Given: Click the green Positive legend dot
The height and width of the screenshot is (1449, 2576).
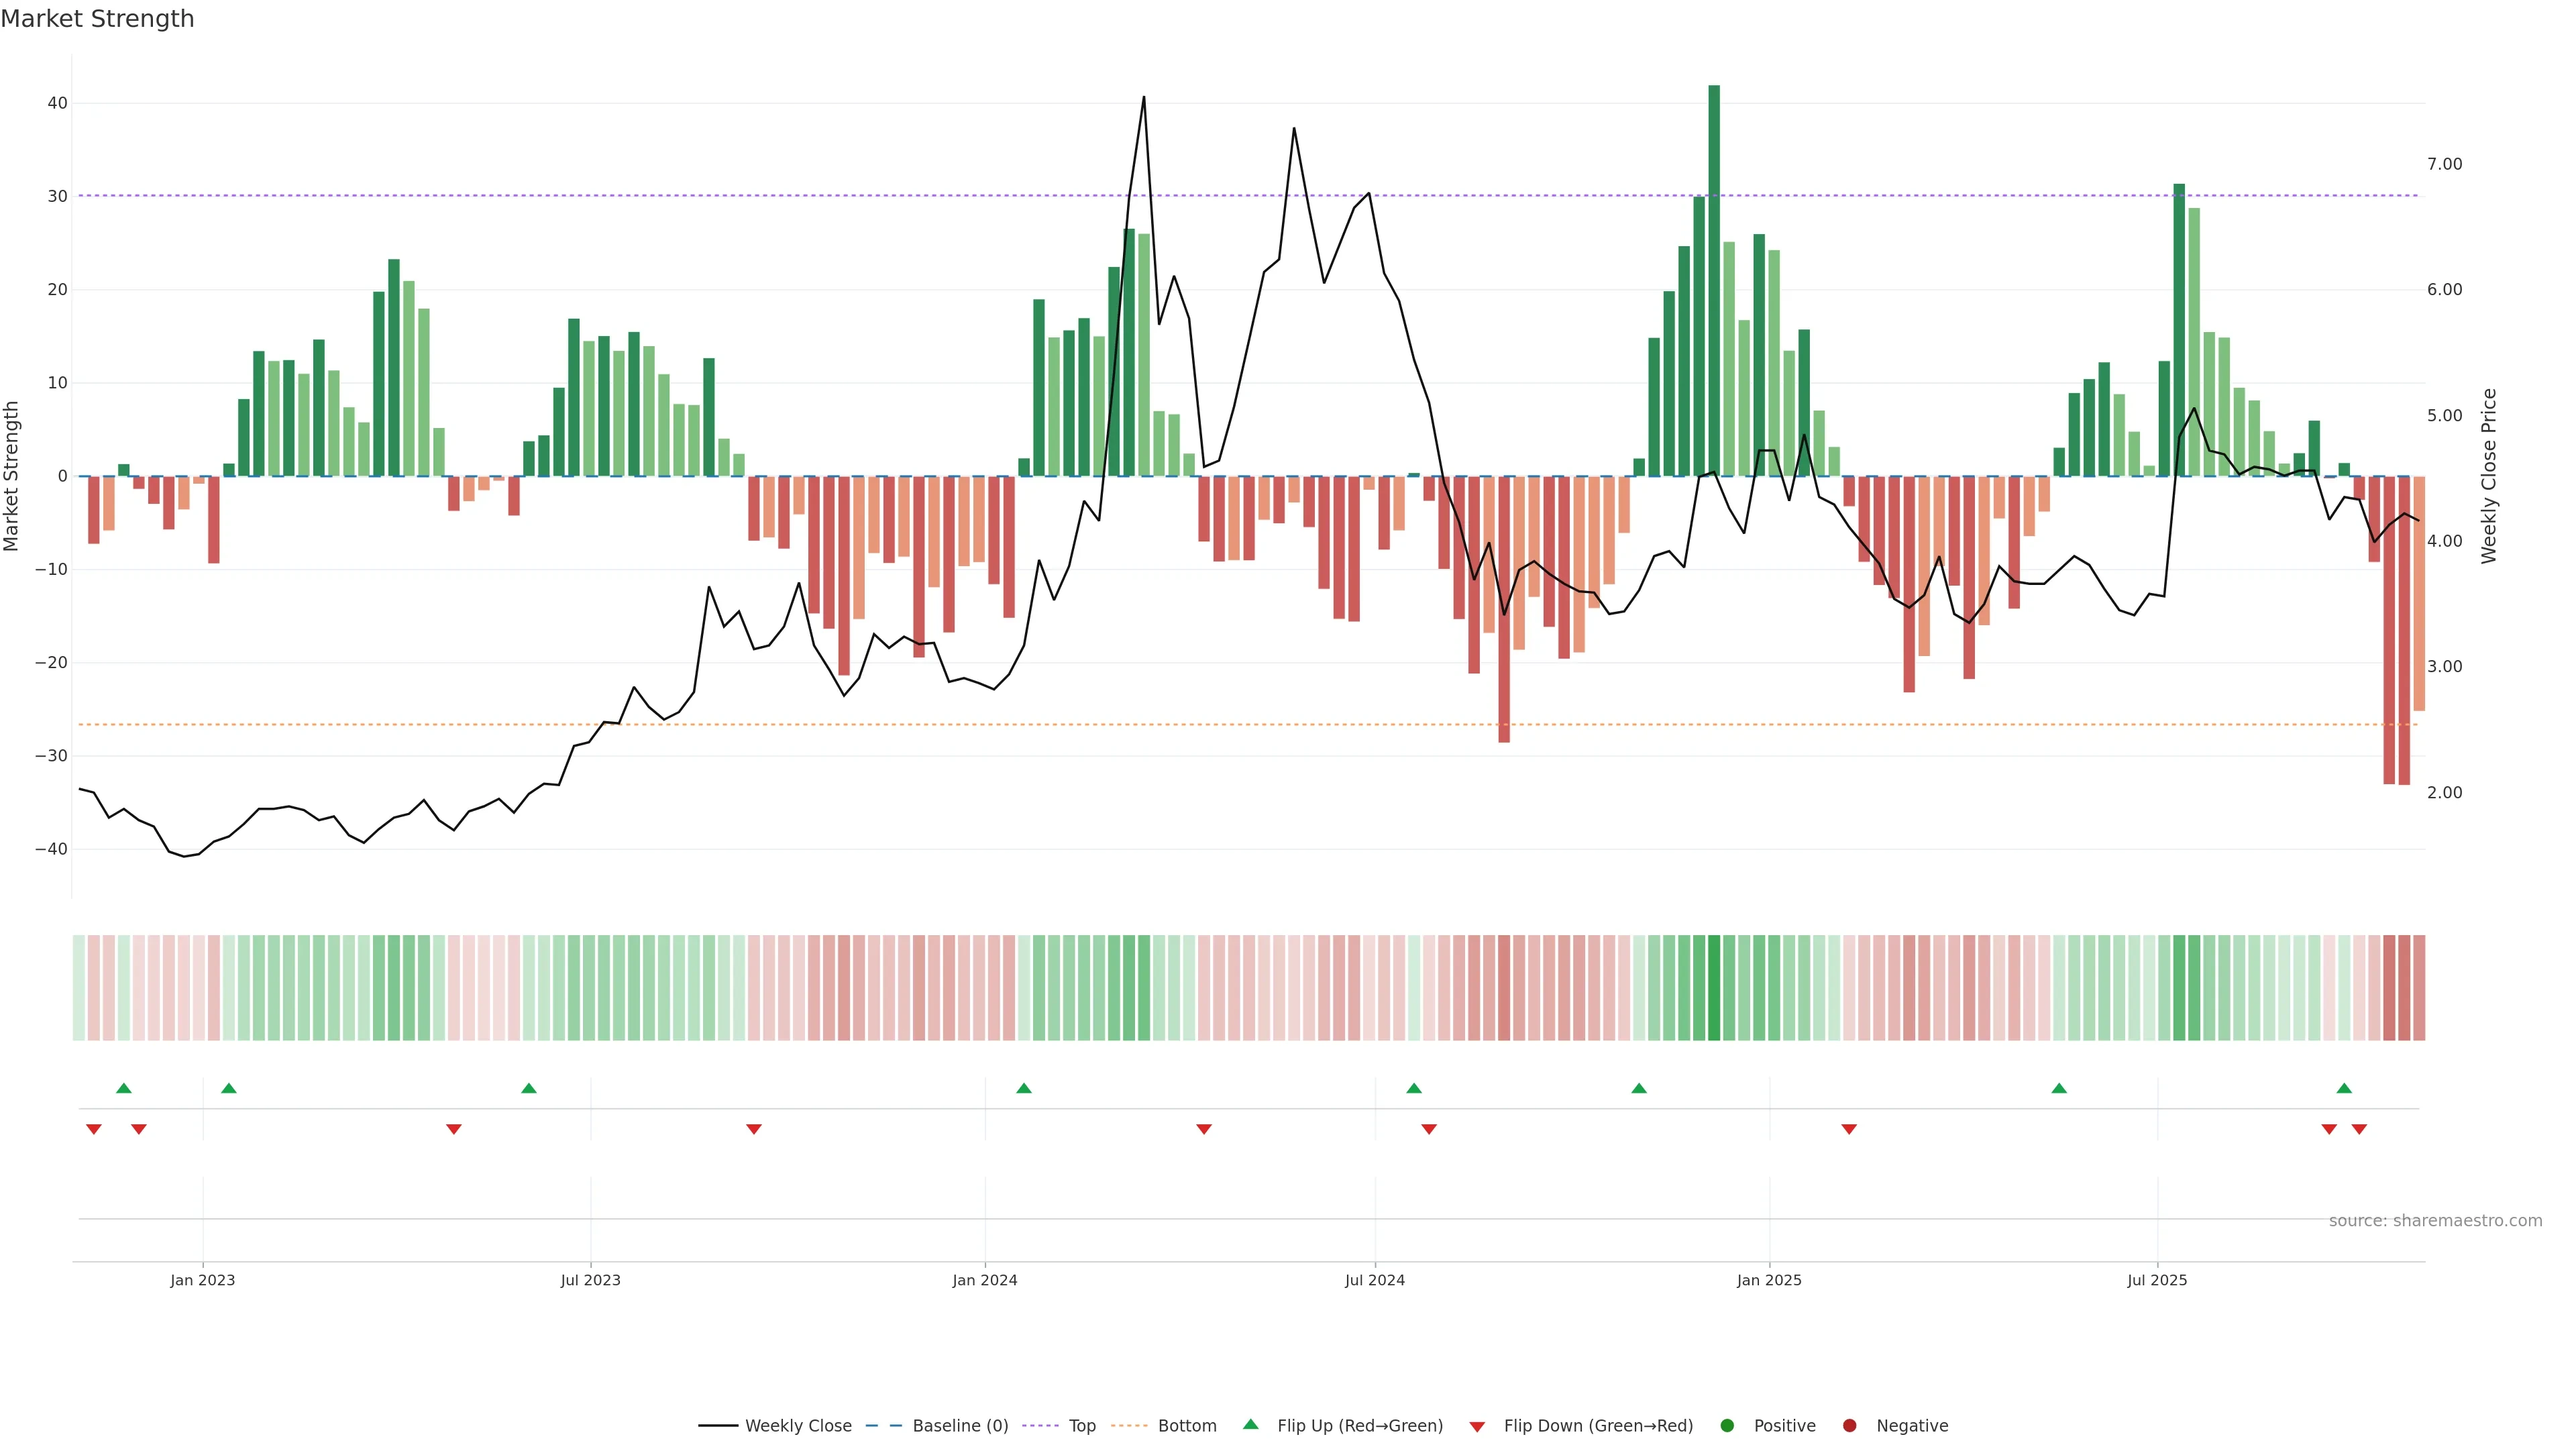Looking at the screenshot, I should (x=1727, y=1426).
